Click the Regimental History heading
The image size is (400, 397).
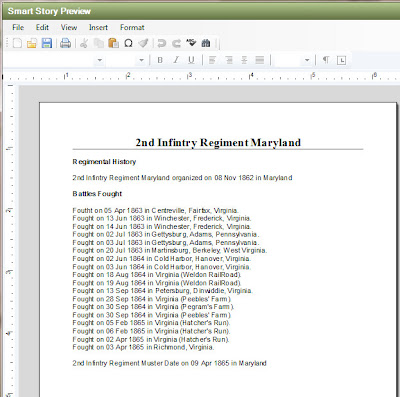tap(104, 162)
